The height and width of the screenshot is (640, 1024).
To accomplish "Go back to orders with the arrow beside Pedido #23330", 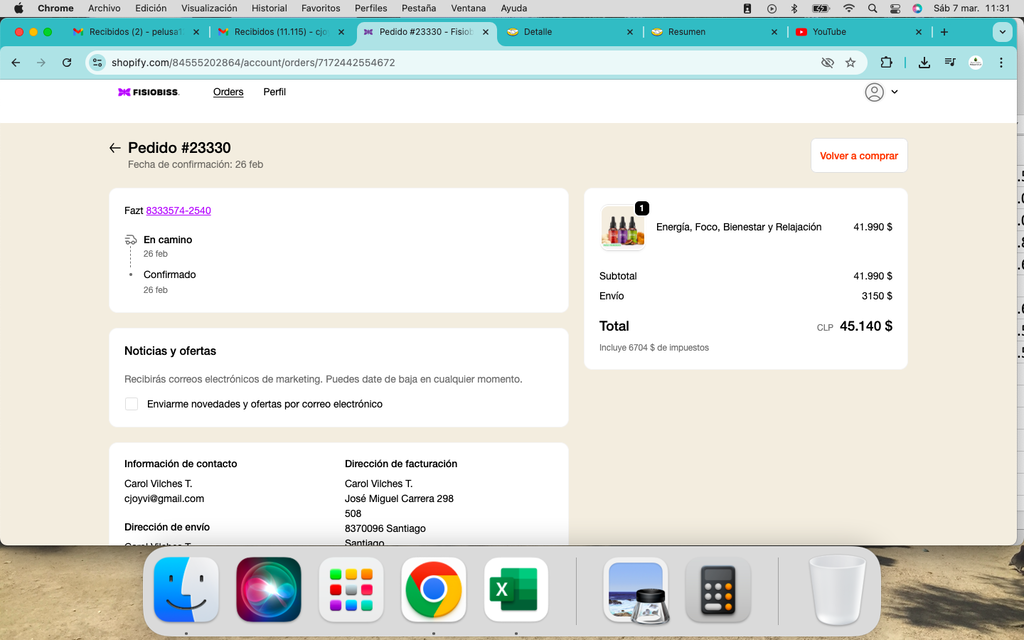I will tap(115, 148).
